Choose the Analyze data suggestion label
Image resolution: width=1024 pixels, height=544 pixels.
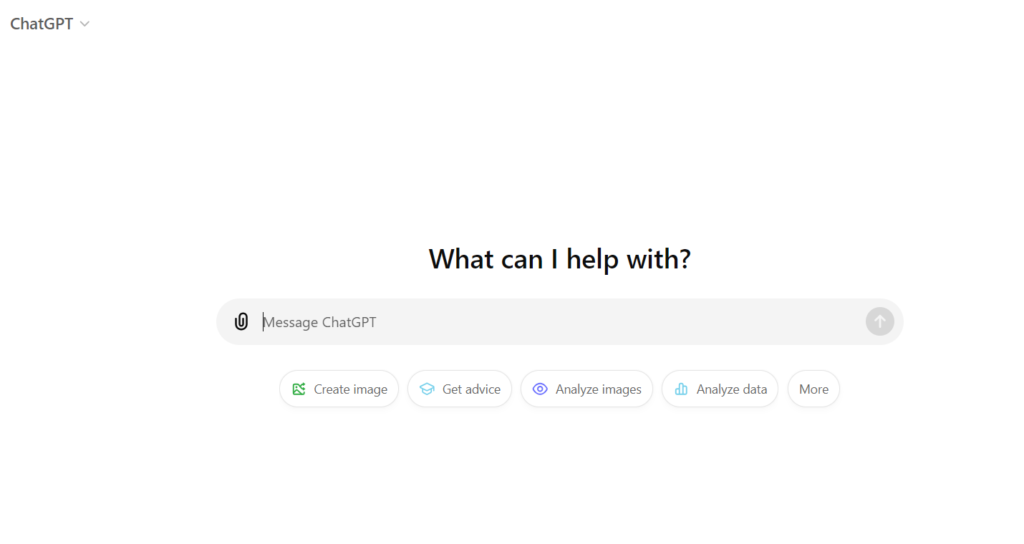pyautogui.click(x=731, y=389)
